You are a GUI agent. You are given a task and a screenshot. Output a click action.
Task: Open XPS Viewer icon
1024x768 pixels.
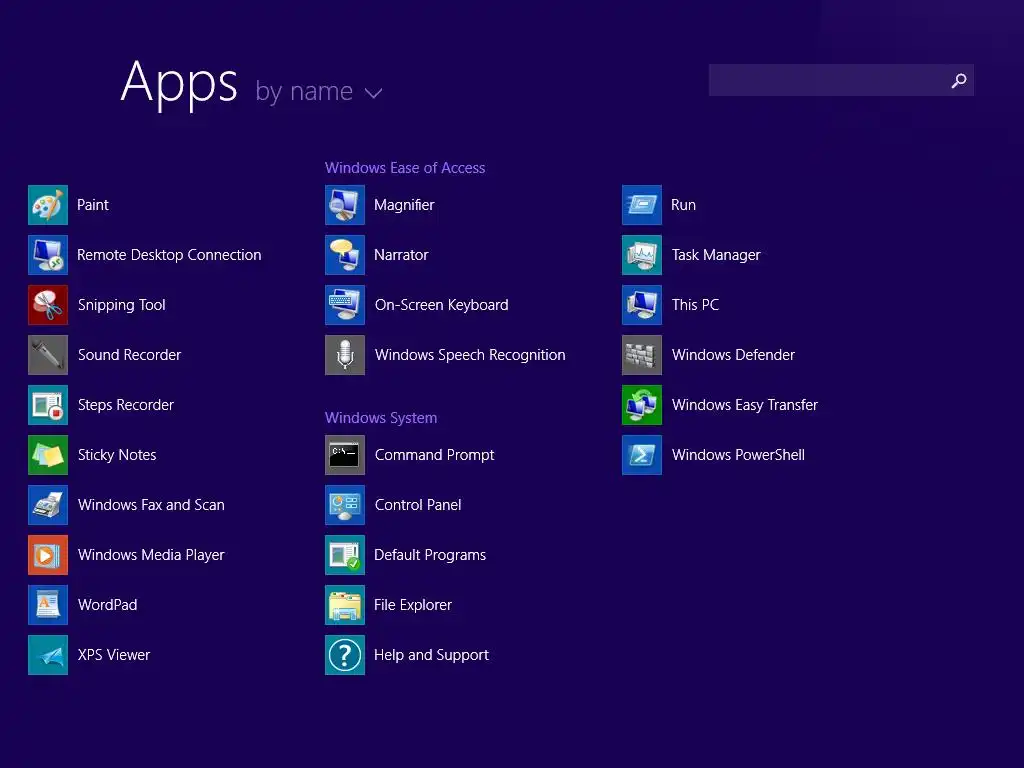[x=48, y=655]
